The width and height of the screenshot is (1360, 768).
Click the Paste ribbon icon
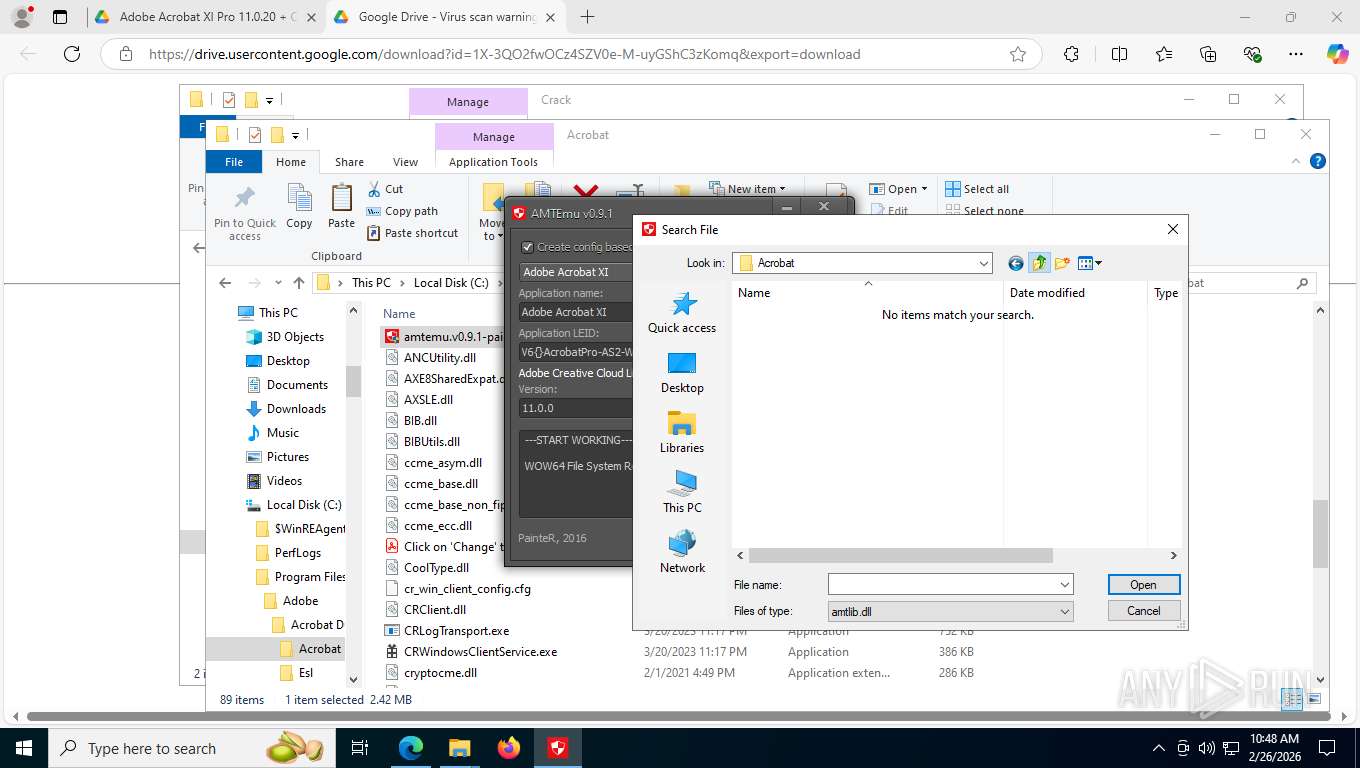point(342,206)
